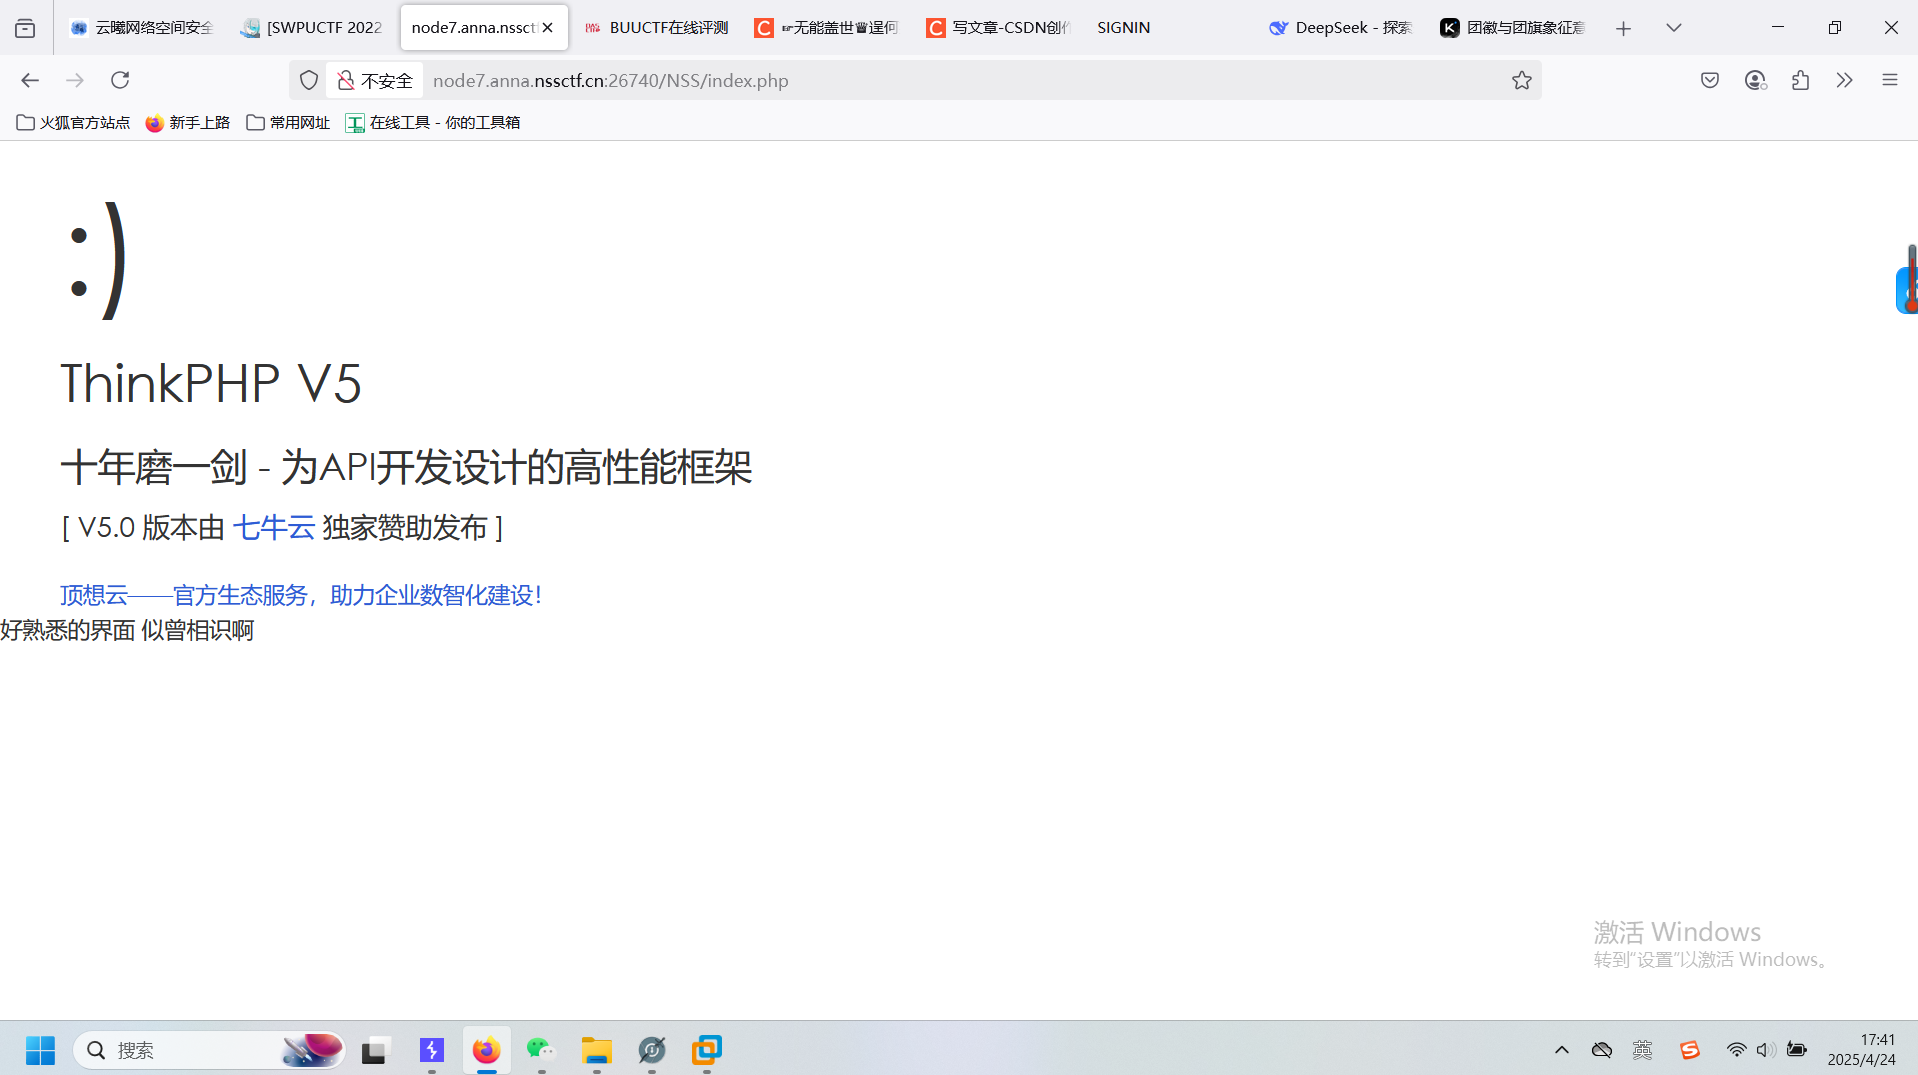List all tabs dropdown arrow
Image resolution: width=1918 pixels, height=1075 pixels.
click(1674, 28)
